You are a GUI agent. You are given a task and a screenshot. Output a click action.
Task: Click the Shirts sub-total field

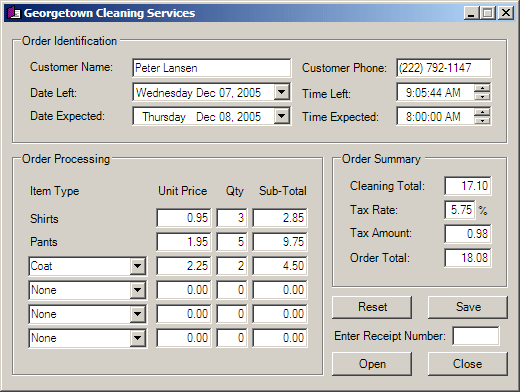(280, 218)
